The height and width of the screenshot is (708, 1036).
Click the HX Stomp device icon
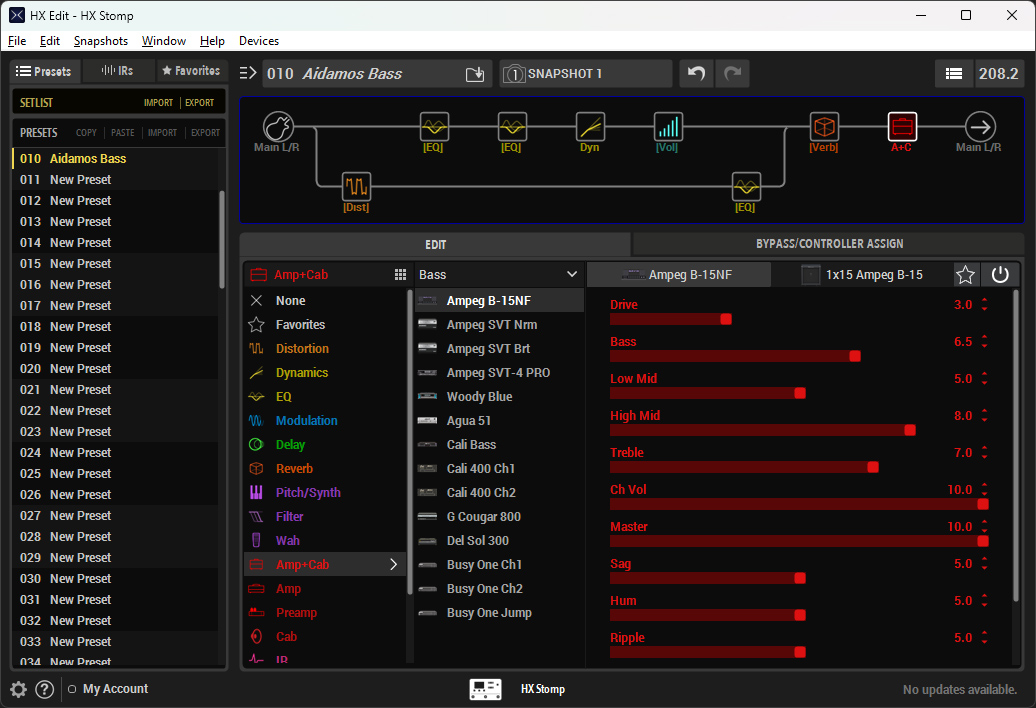pos(486,689)
